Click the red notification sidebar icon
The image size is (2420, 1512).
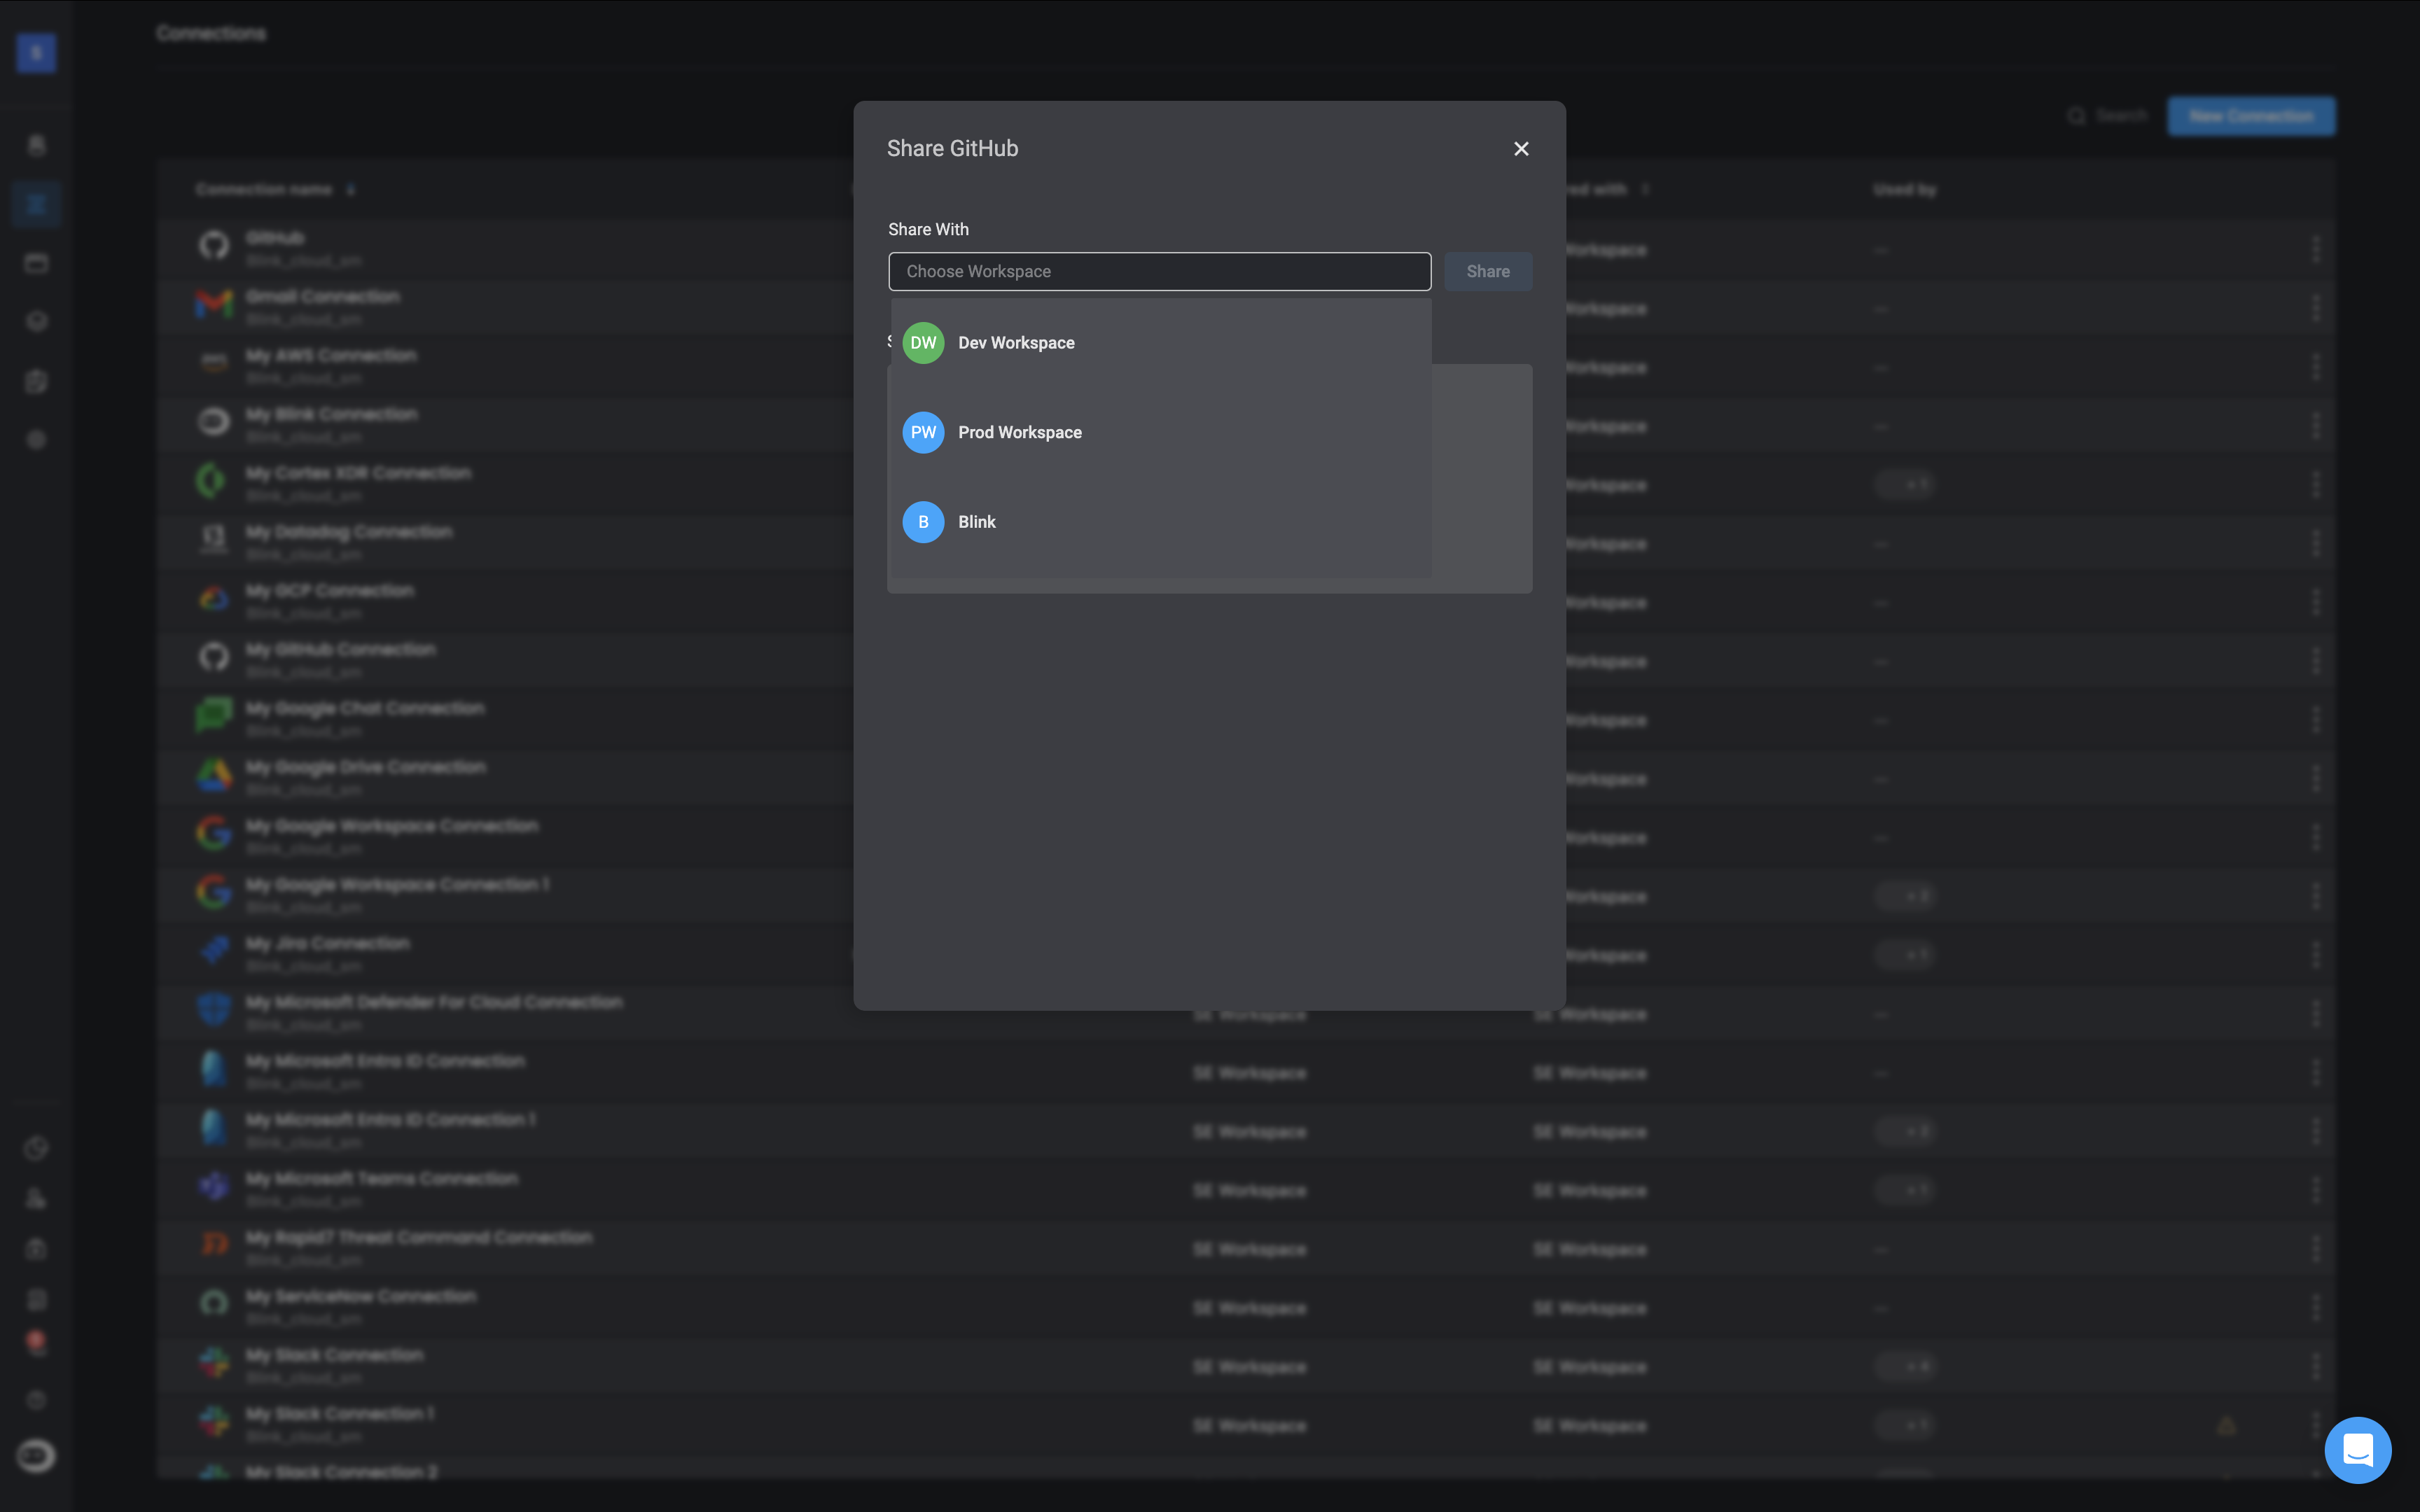pyautogui.click(x=36, y=1343)
